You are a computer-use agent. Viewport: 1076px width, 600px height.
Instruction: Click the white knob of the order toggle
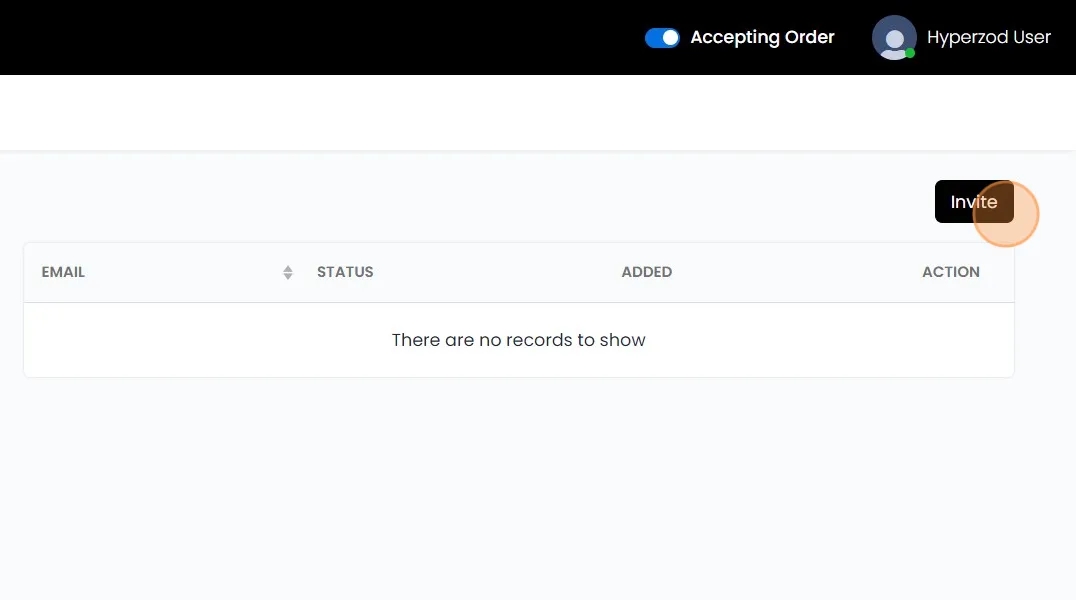point(670,38)
